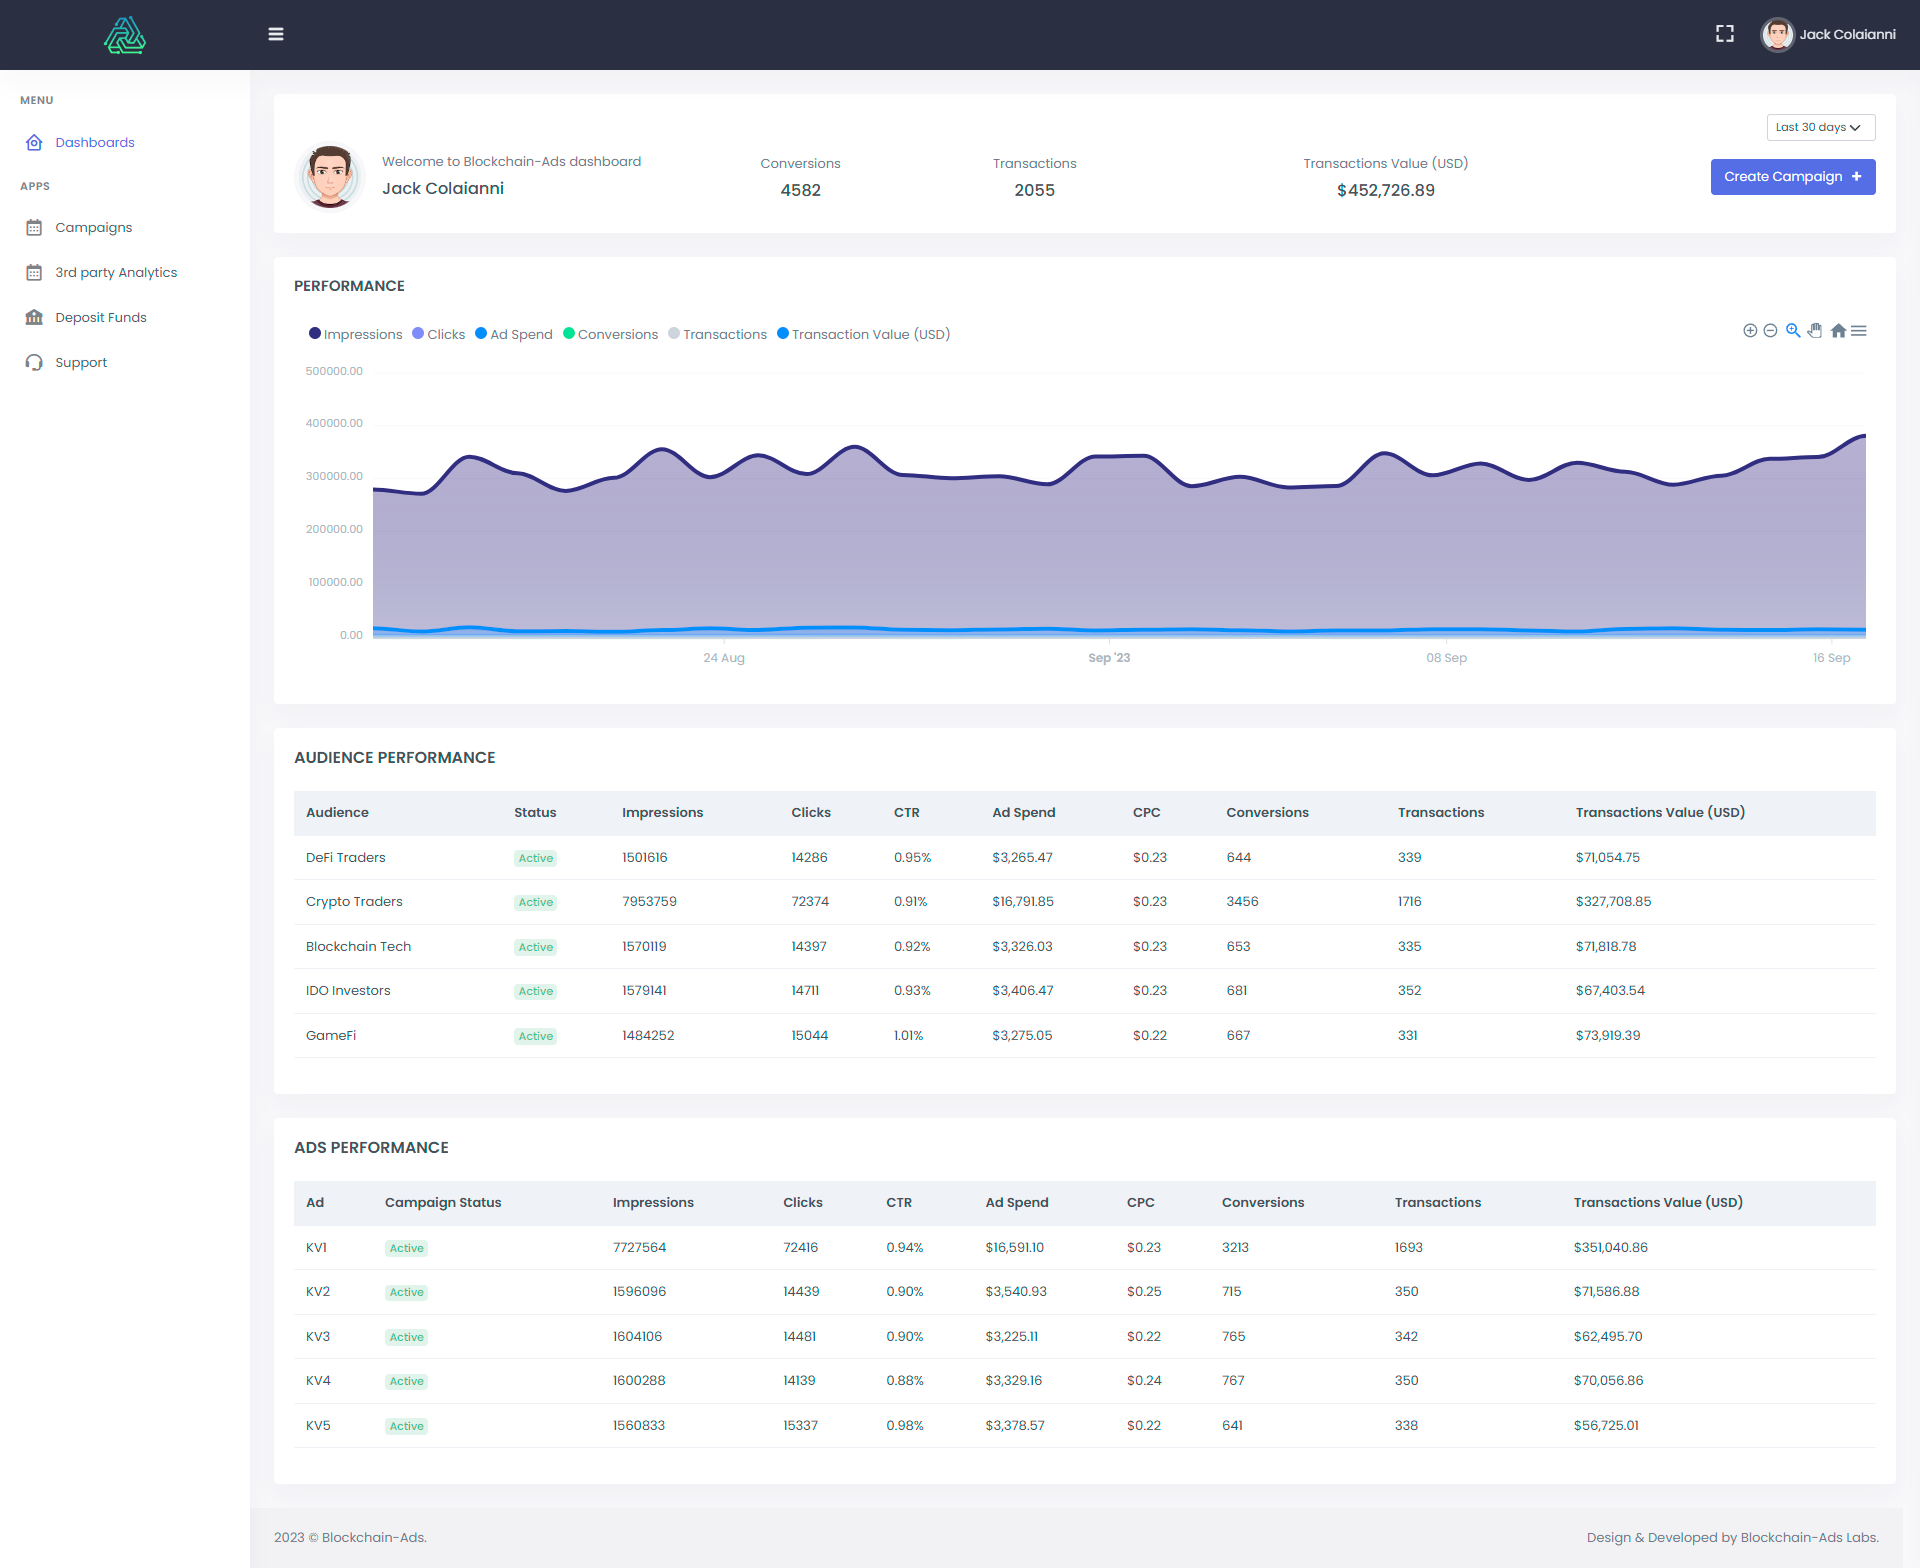This screenshot has height=1568, width=1920.
Task: Click the chart zoom in icon
Action: click(1750, 331)
